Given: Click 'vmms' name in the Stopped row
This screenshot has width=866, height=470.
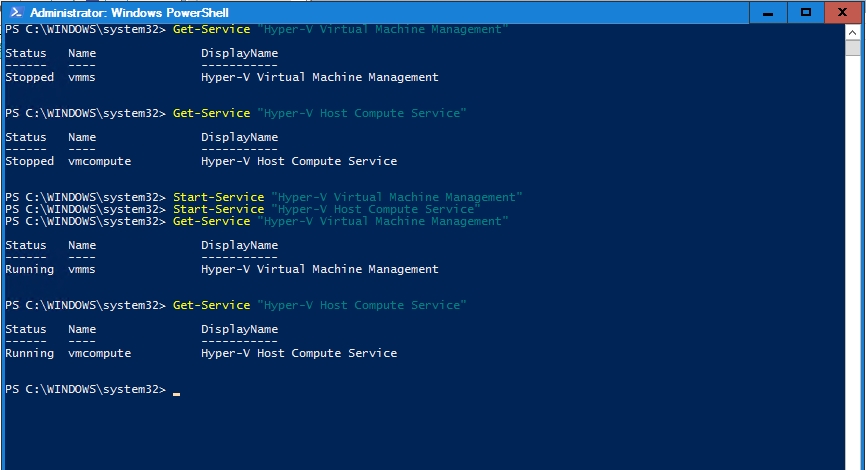Looking at the screenshot, I should click(82, 77).
